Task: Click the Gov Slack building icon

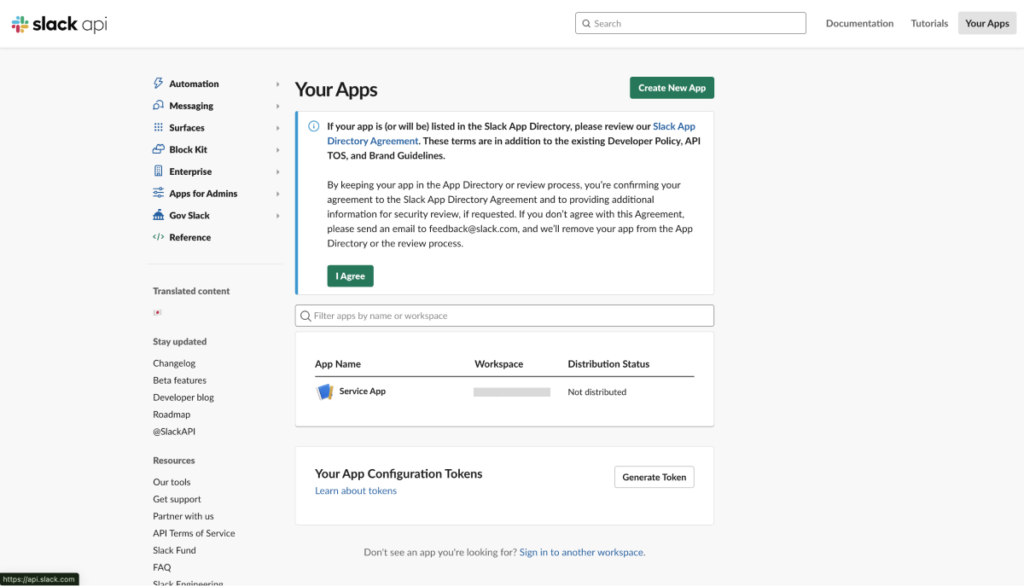Action: point(158,216)
